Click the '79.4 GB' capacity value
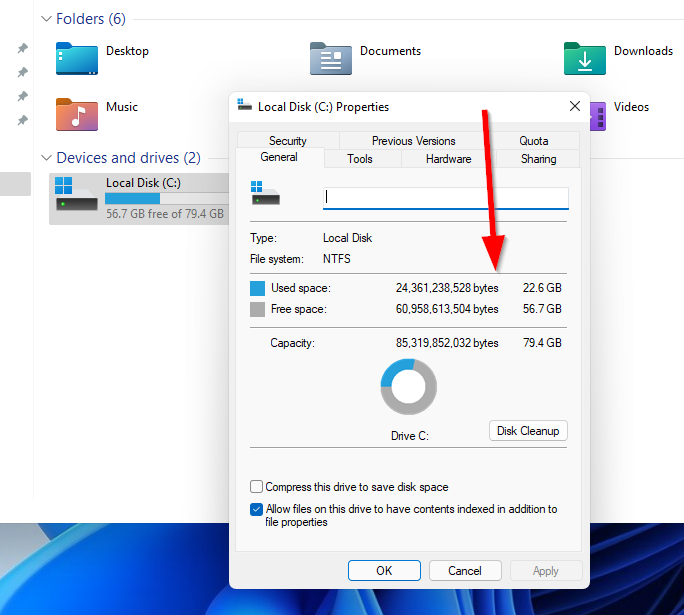Viewport: 684px width, 615px height. (x=542, y=343)
